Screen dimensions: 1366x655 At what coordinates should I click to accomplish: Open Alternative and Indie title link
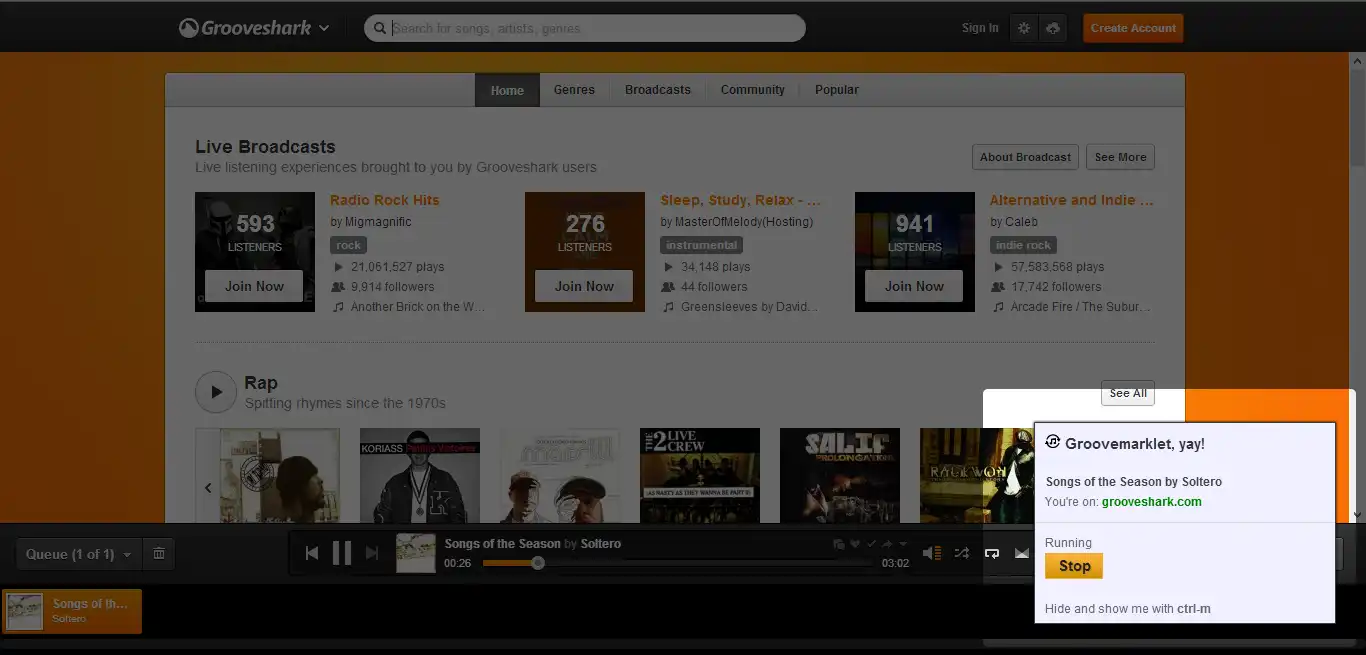click(x=1071, y=200)
